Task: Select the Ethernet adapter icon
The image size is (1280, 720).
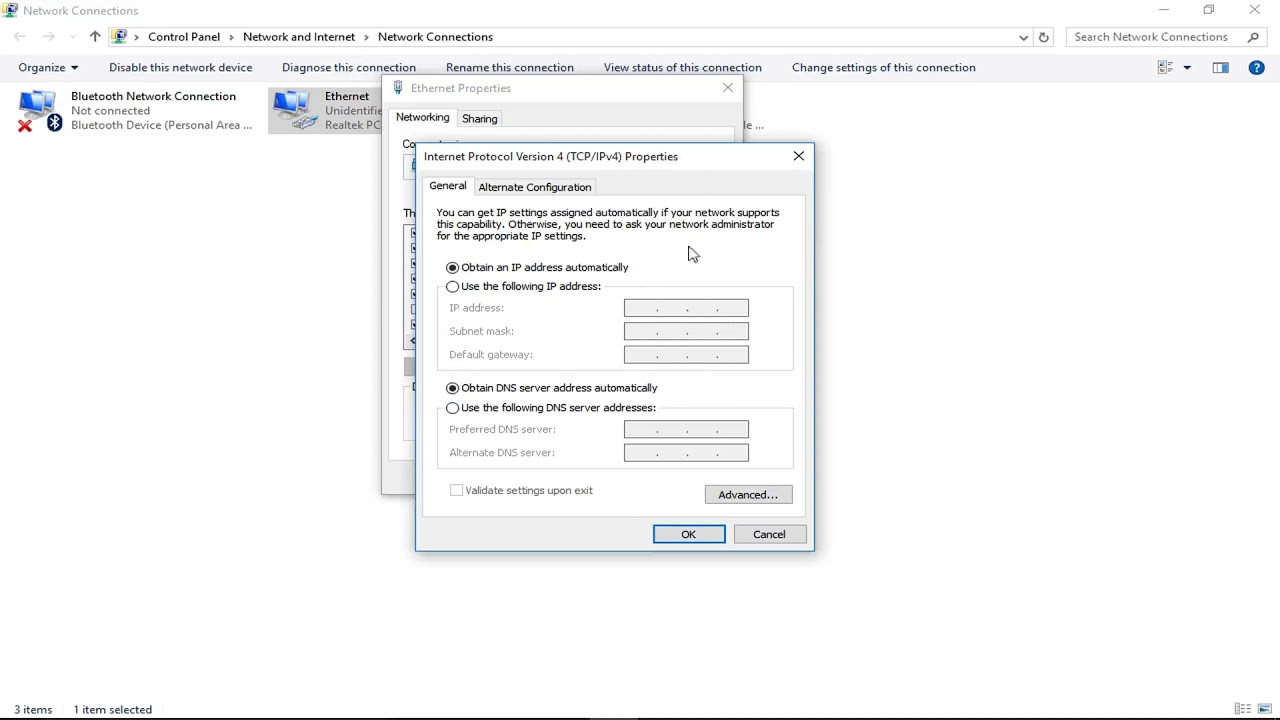Action: coord(294,110)
